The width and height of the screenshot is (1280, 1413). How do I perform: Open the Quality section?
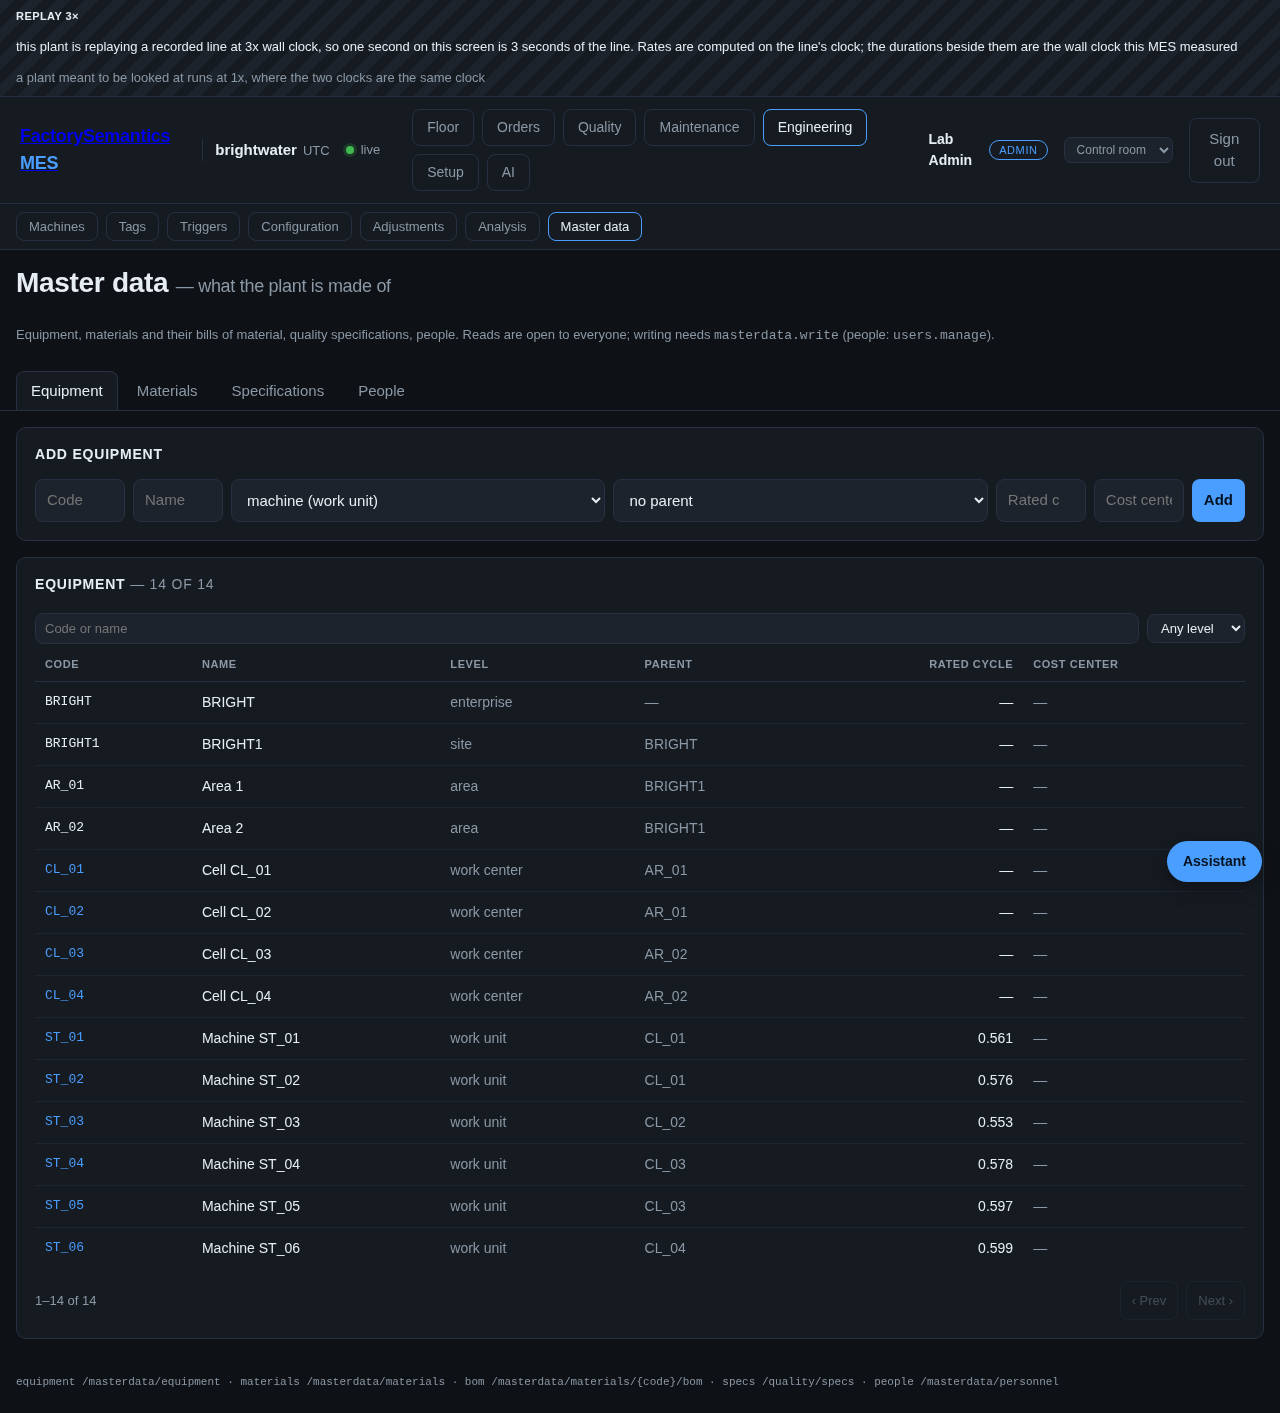point(599,127)
